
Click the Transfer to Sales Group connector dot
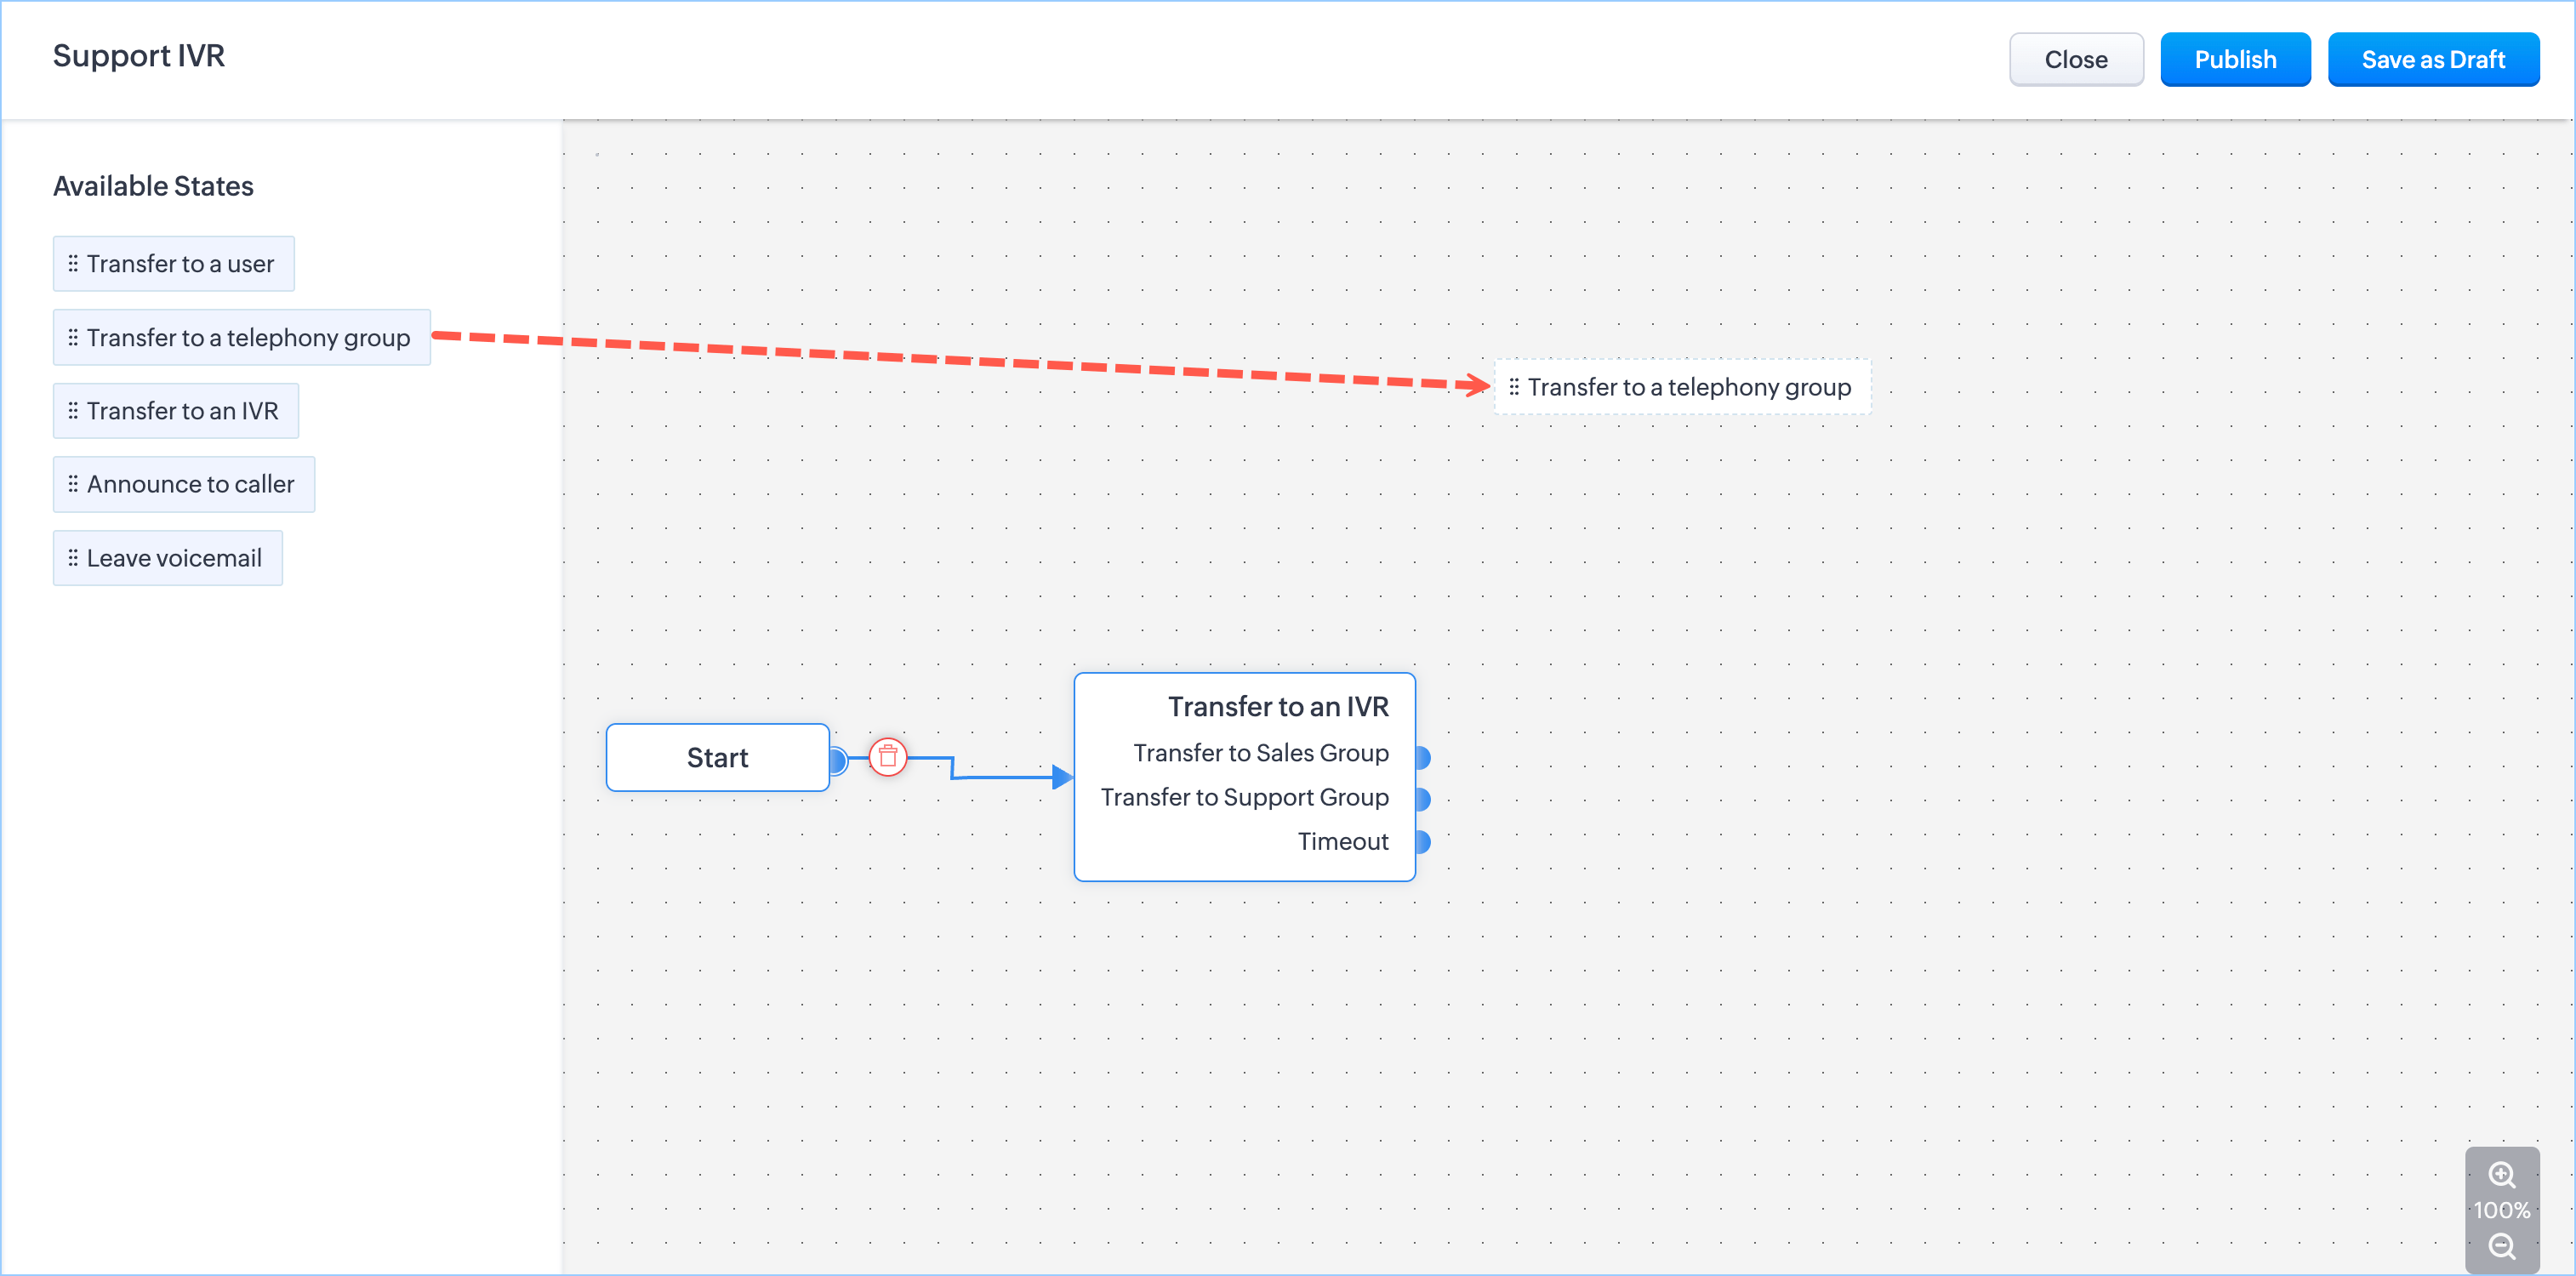(1422, 757)
